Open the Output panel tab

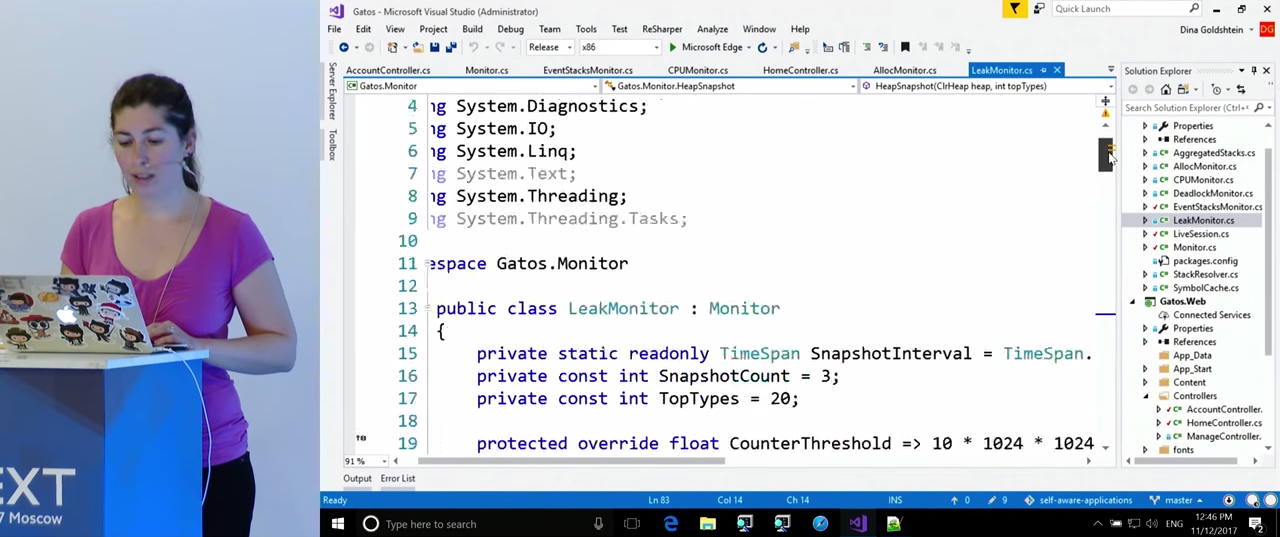point(357,479)
